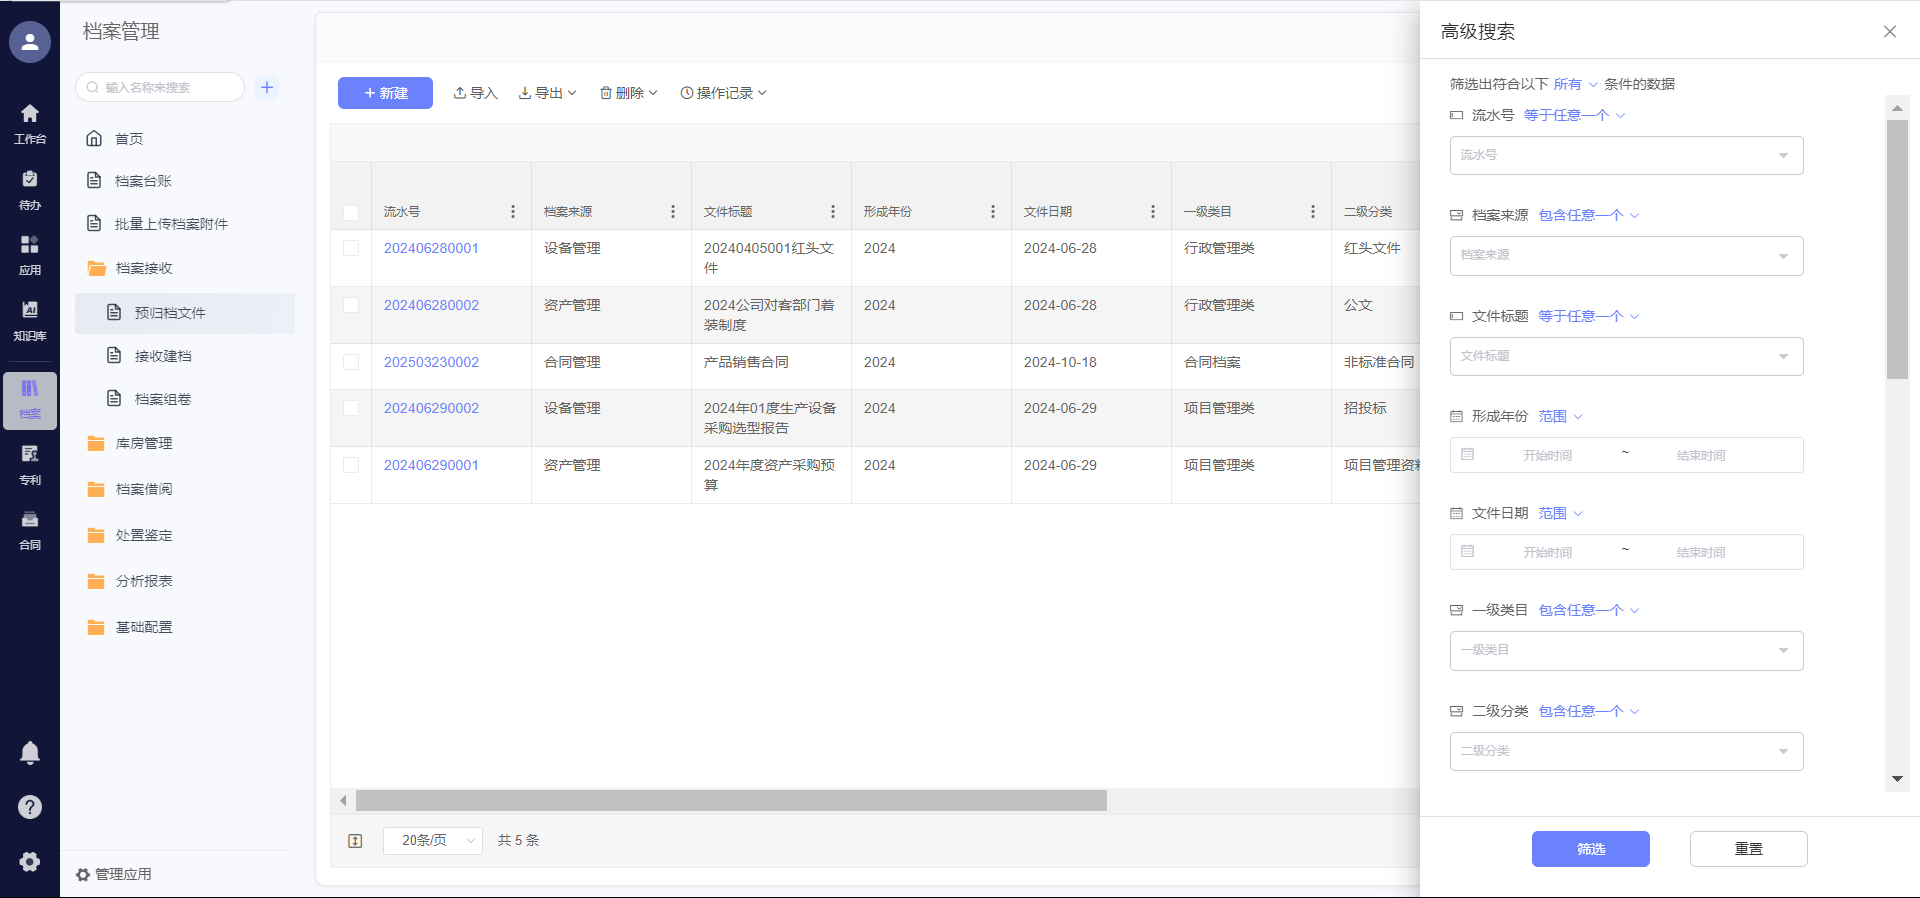Open the 20条/页 page size dropdown
The image size is (1920, 898).
pyautogui.click(x=433, y=841)
